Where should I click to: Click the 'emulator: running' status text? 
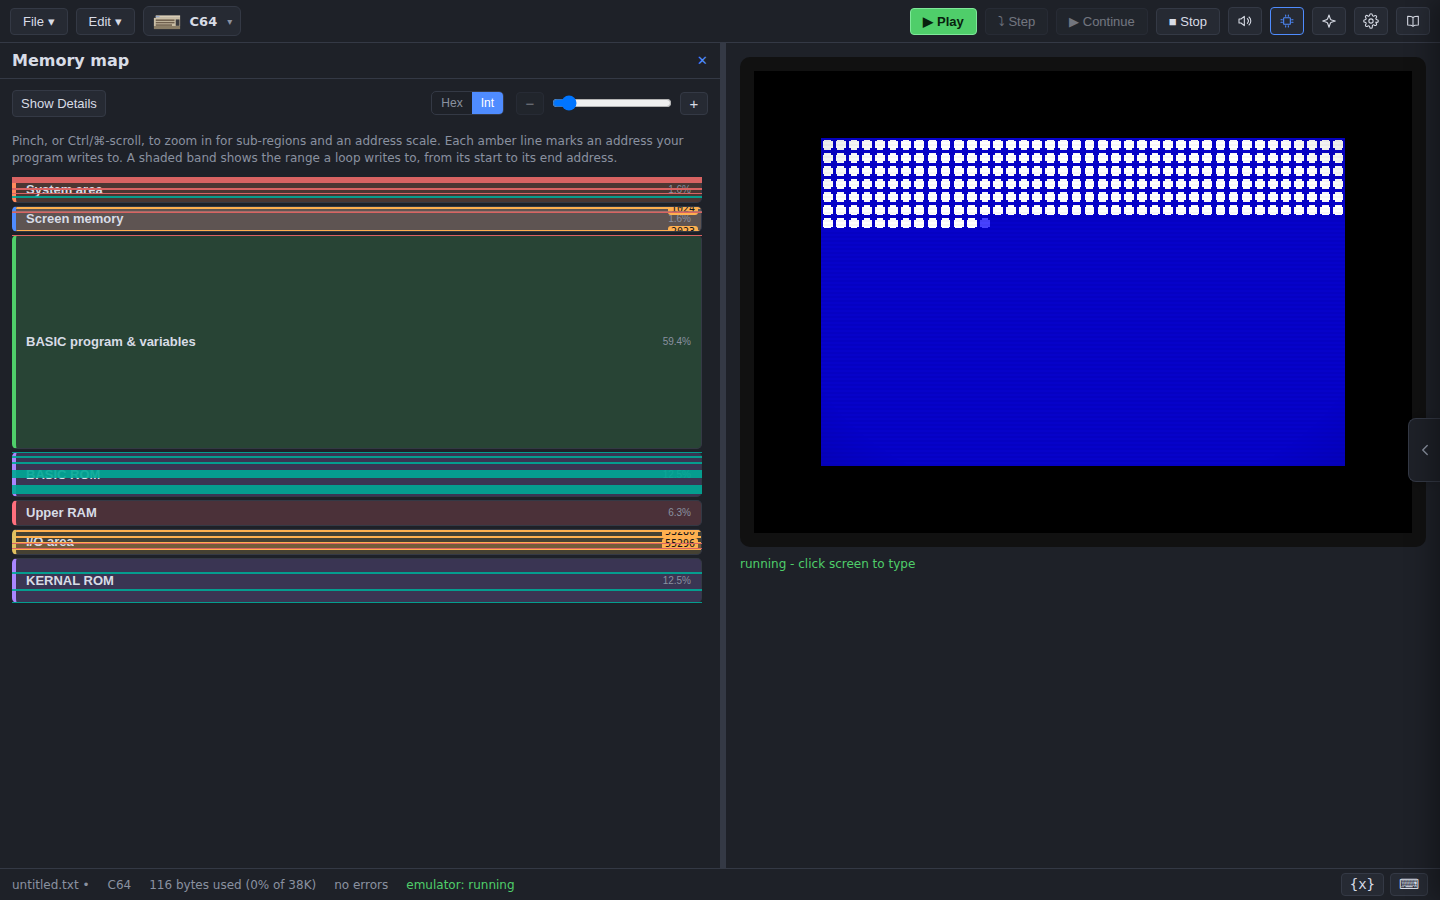460,884
